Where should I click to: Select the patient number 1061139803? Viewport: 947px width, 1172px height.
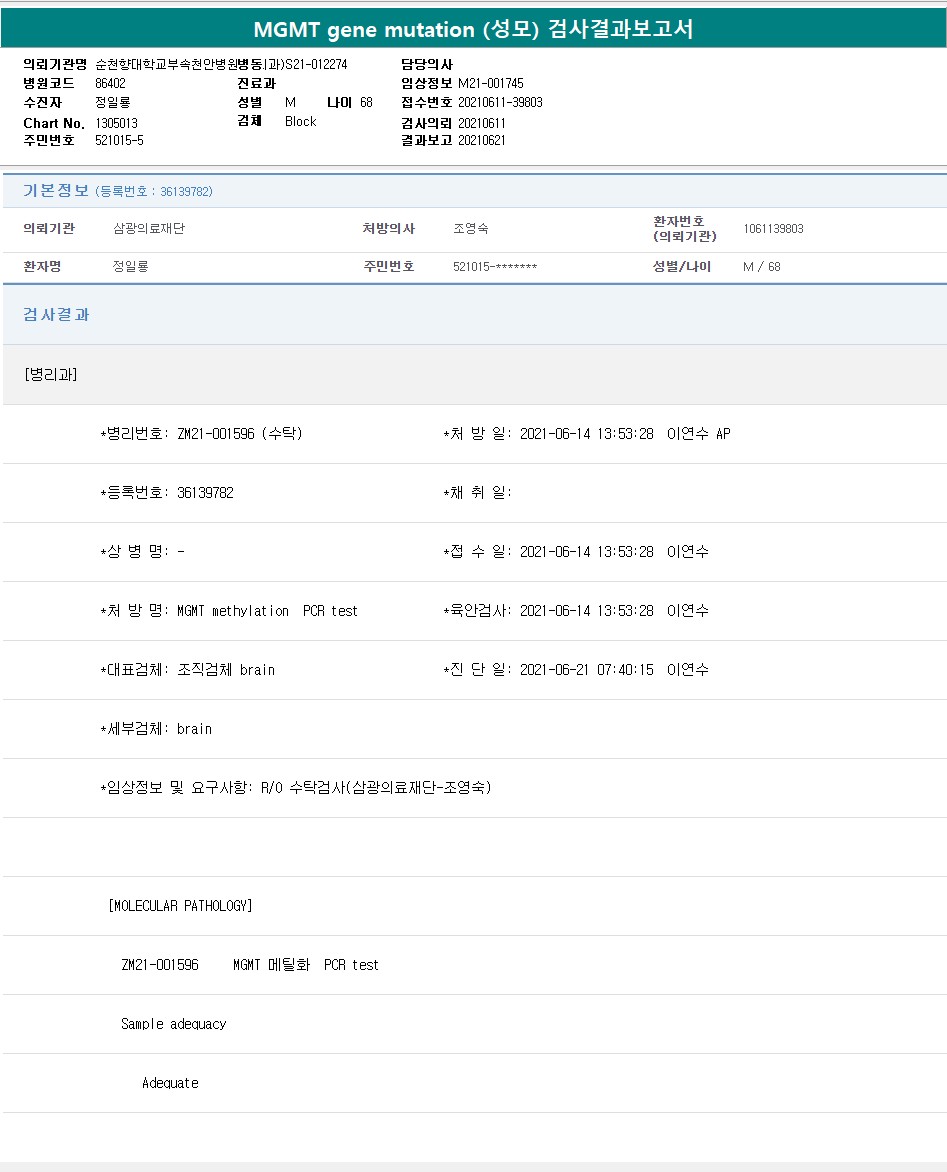773,229
